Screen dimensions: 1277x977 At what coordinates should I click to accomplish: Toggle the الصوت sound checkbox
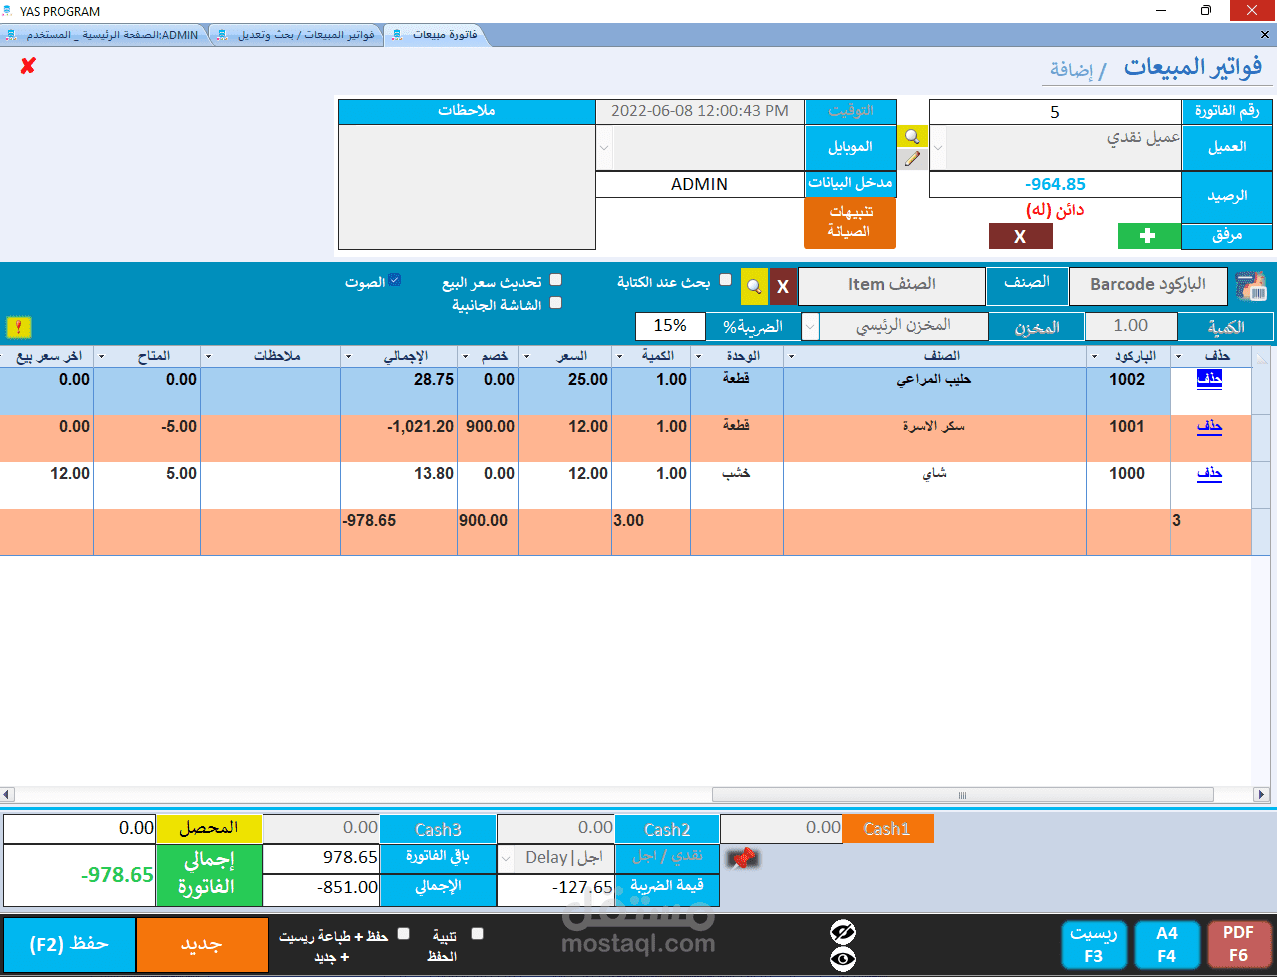395,281
